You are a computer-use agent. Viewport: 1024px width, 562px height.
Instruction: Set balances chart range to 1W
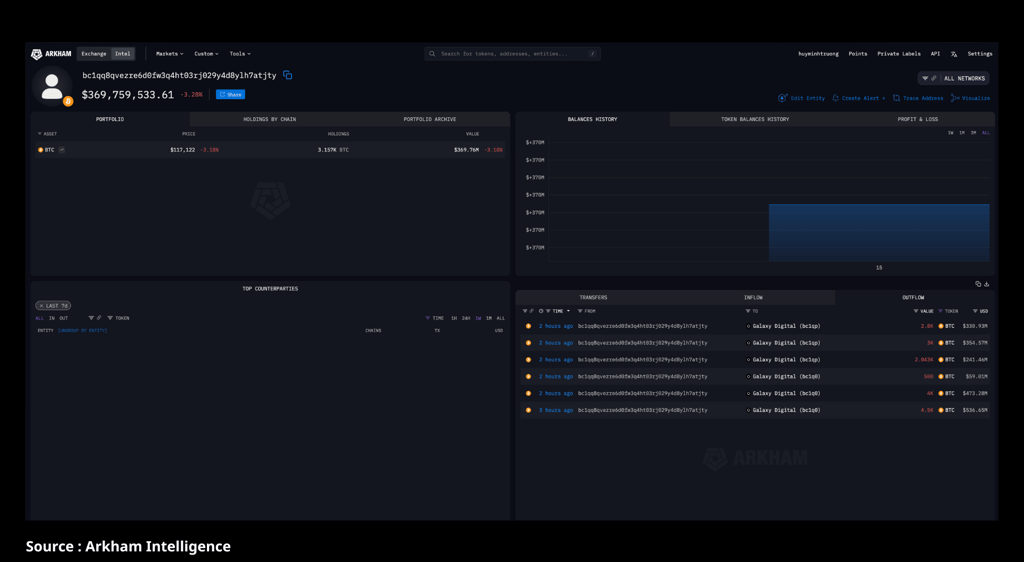tap(950, 133)
